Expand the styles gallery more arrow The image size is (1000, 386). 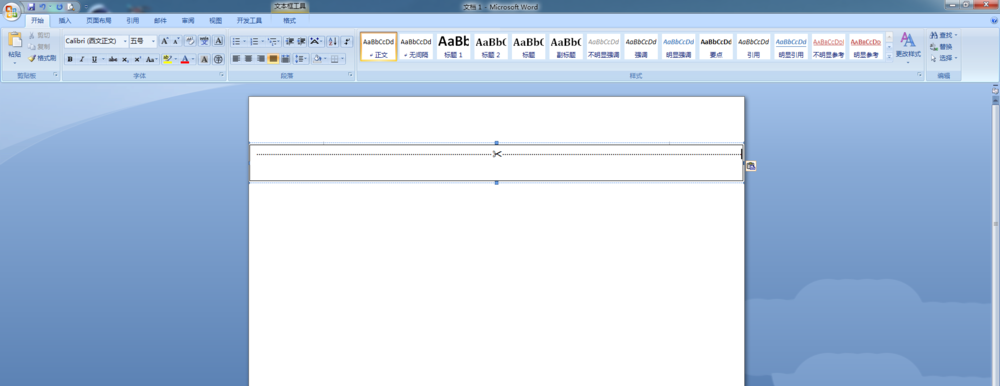click(889, 57)
